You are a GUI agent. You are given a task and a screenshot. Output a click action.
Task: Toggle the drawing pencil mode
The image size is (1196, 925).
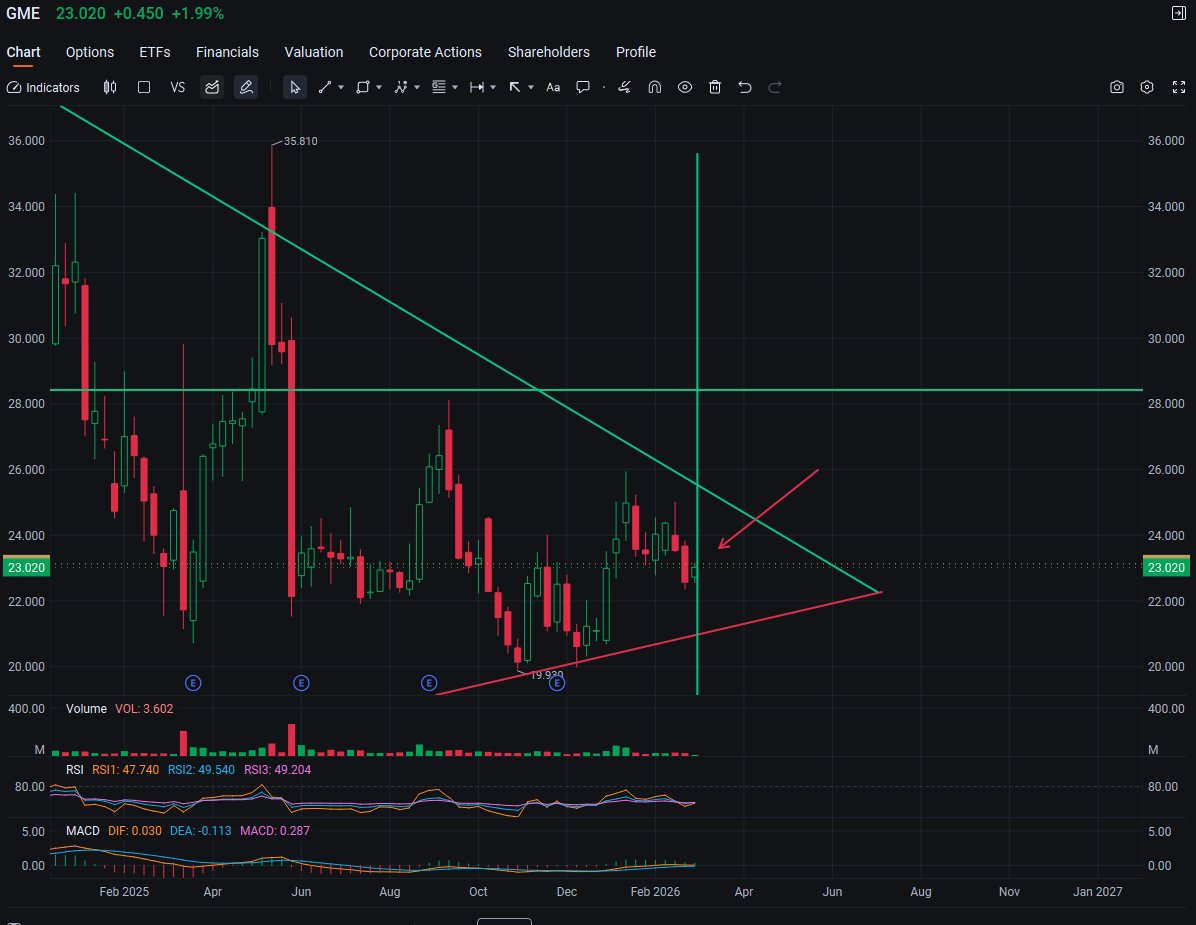pyautogui.click(x=246, y=88)
